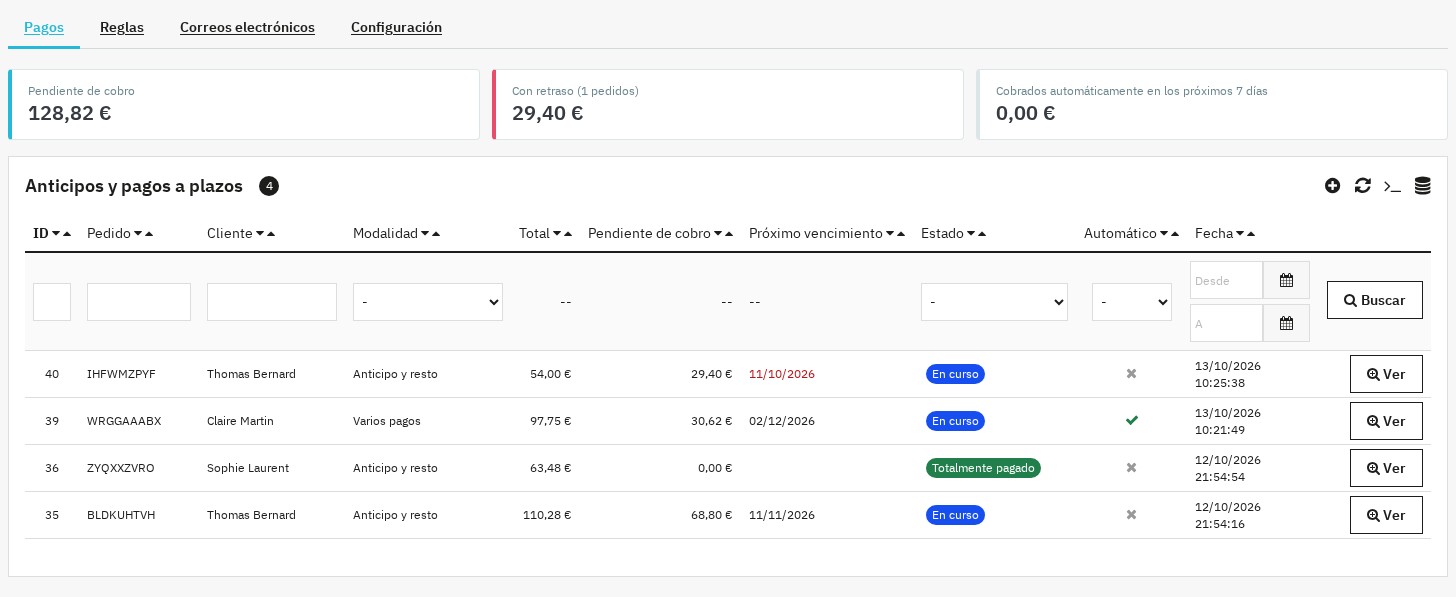1456x597 pixels.
Task: Click the database export icon
Action: tap(1422, 186)
